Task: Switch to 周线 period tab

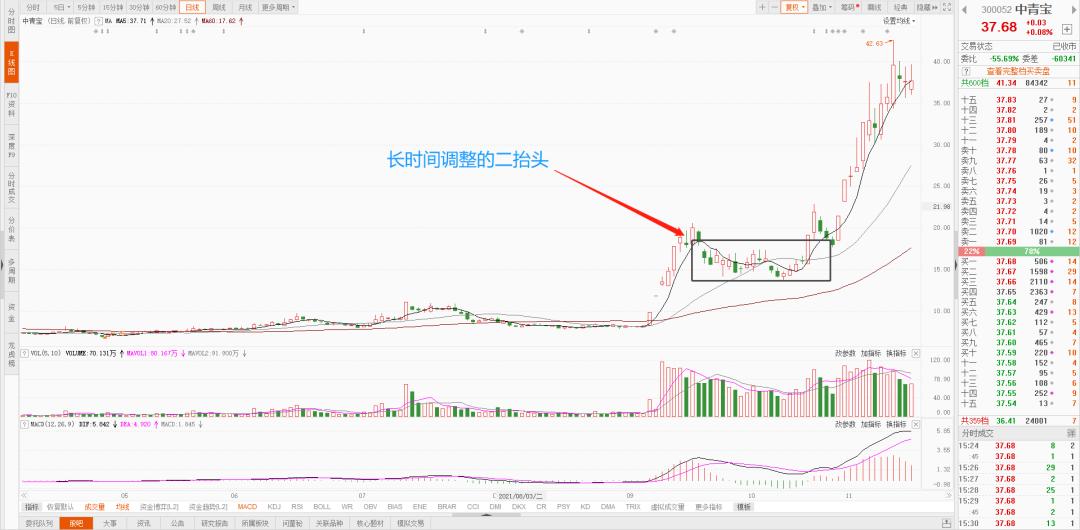Action: tap(218, 7)
